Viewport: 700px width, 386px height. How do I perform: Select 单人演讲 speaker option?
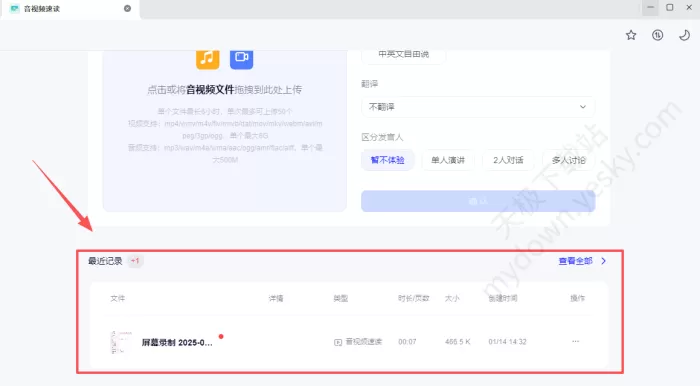pyautogui.click(x=448, y=160)
